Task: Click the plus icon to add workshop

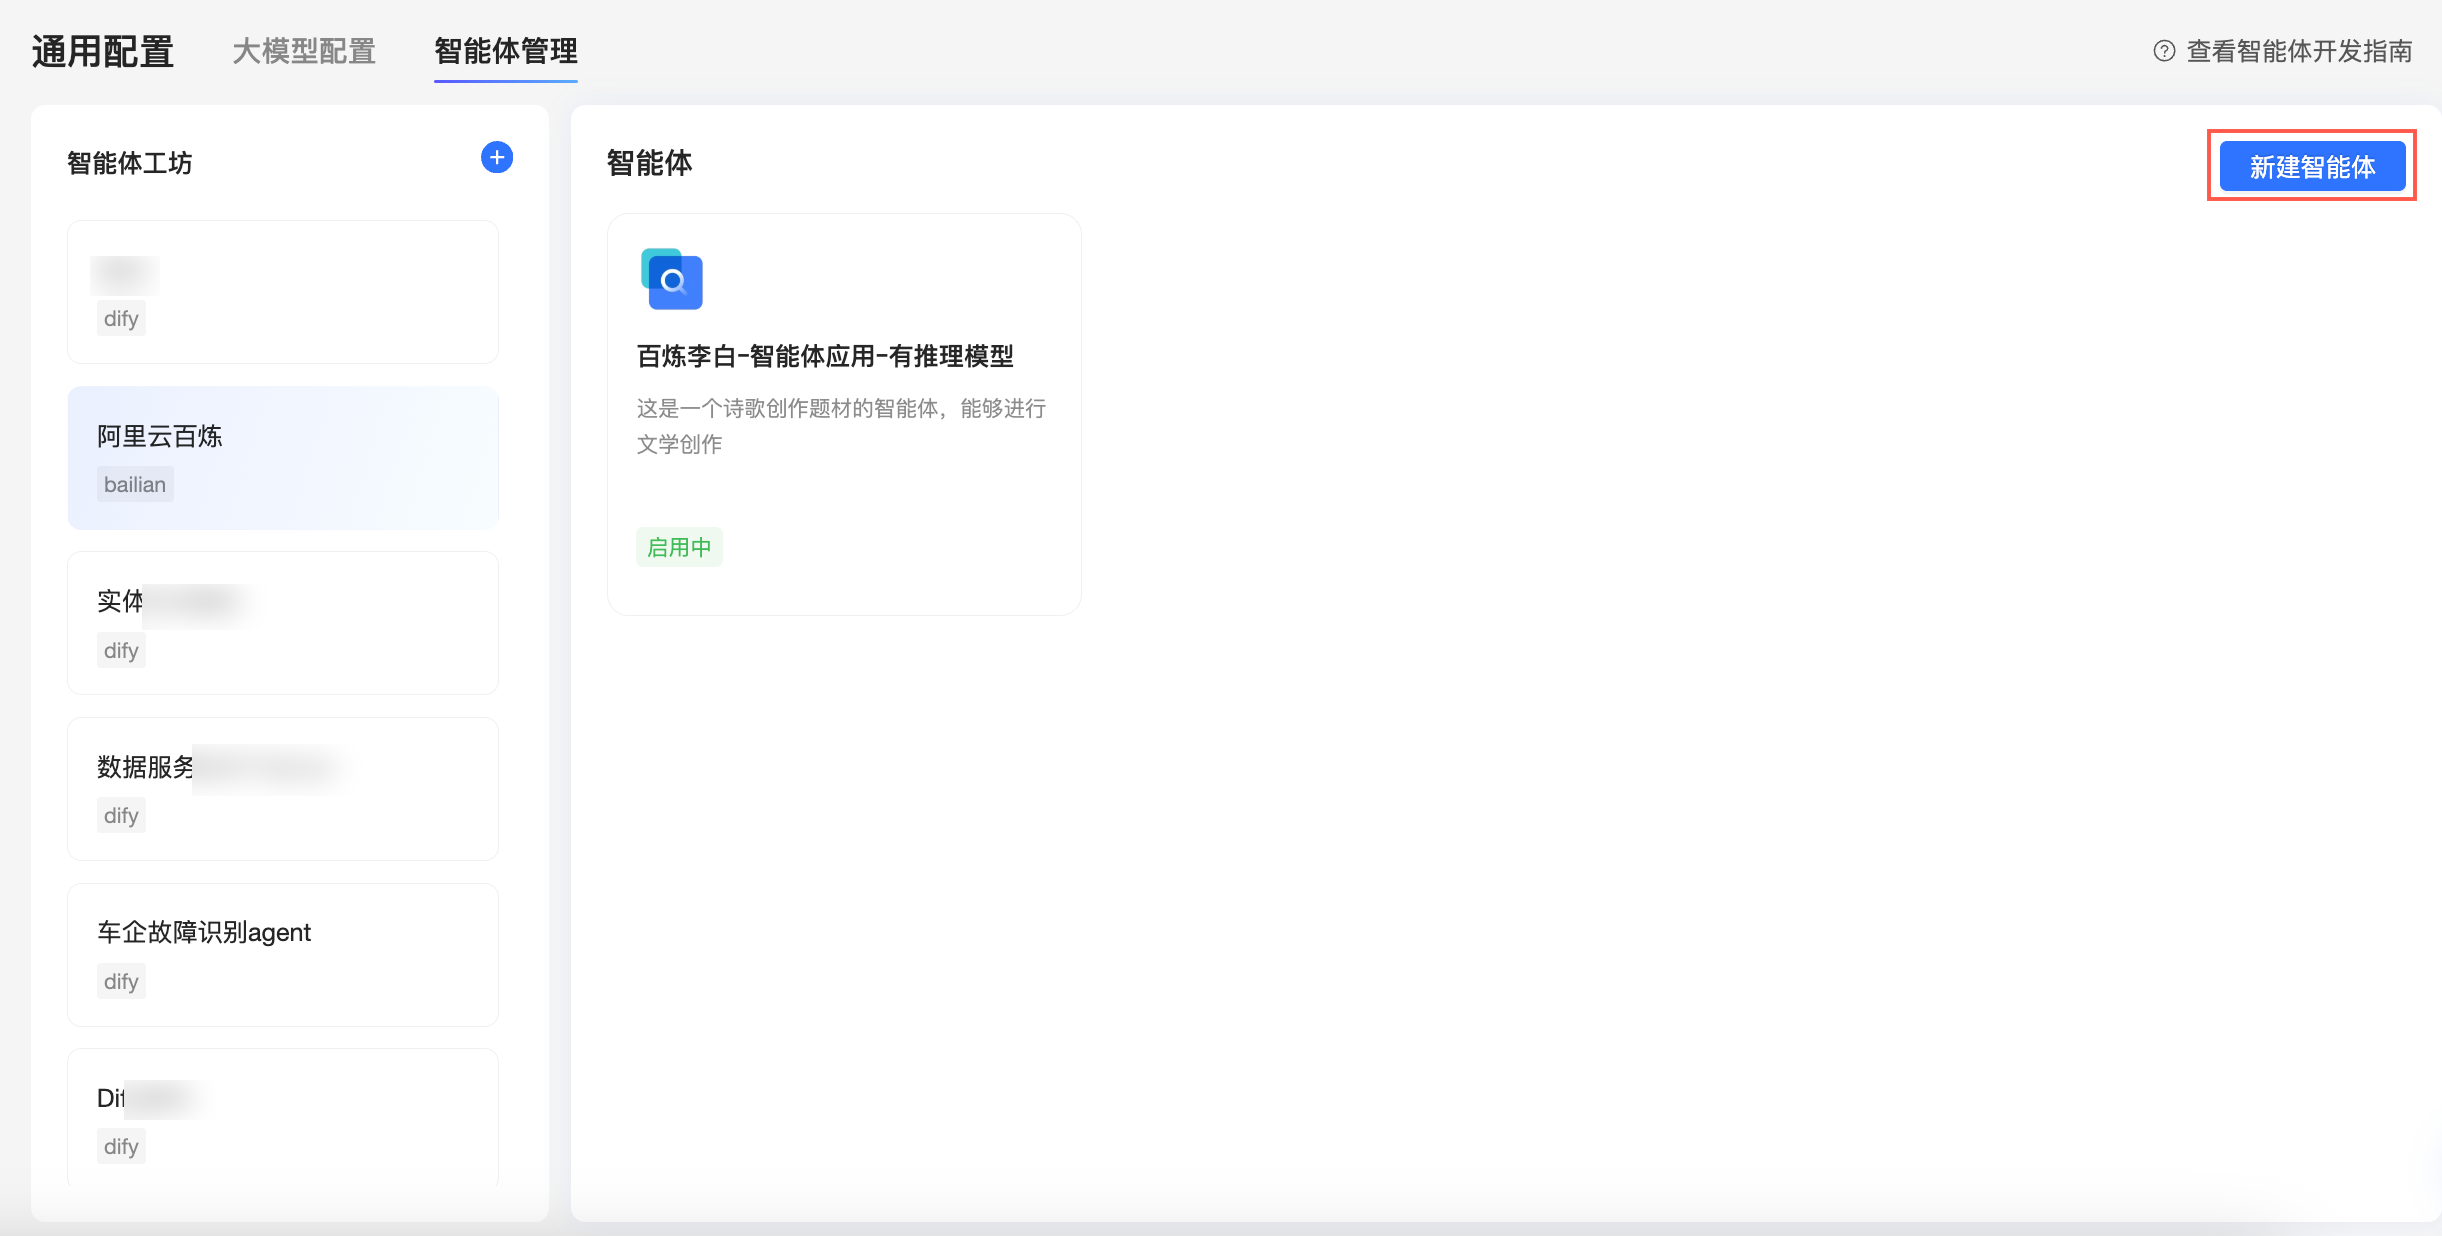Action: [x=497, y=157]
